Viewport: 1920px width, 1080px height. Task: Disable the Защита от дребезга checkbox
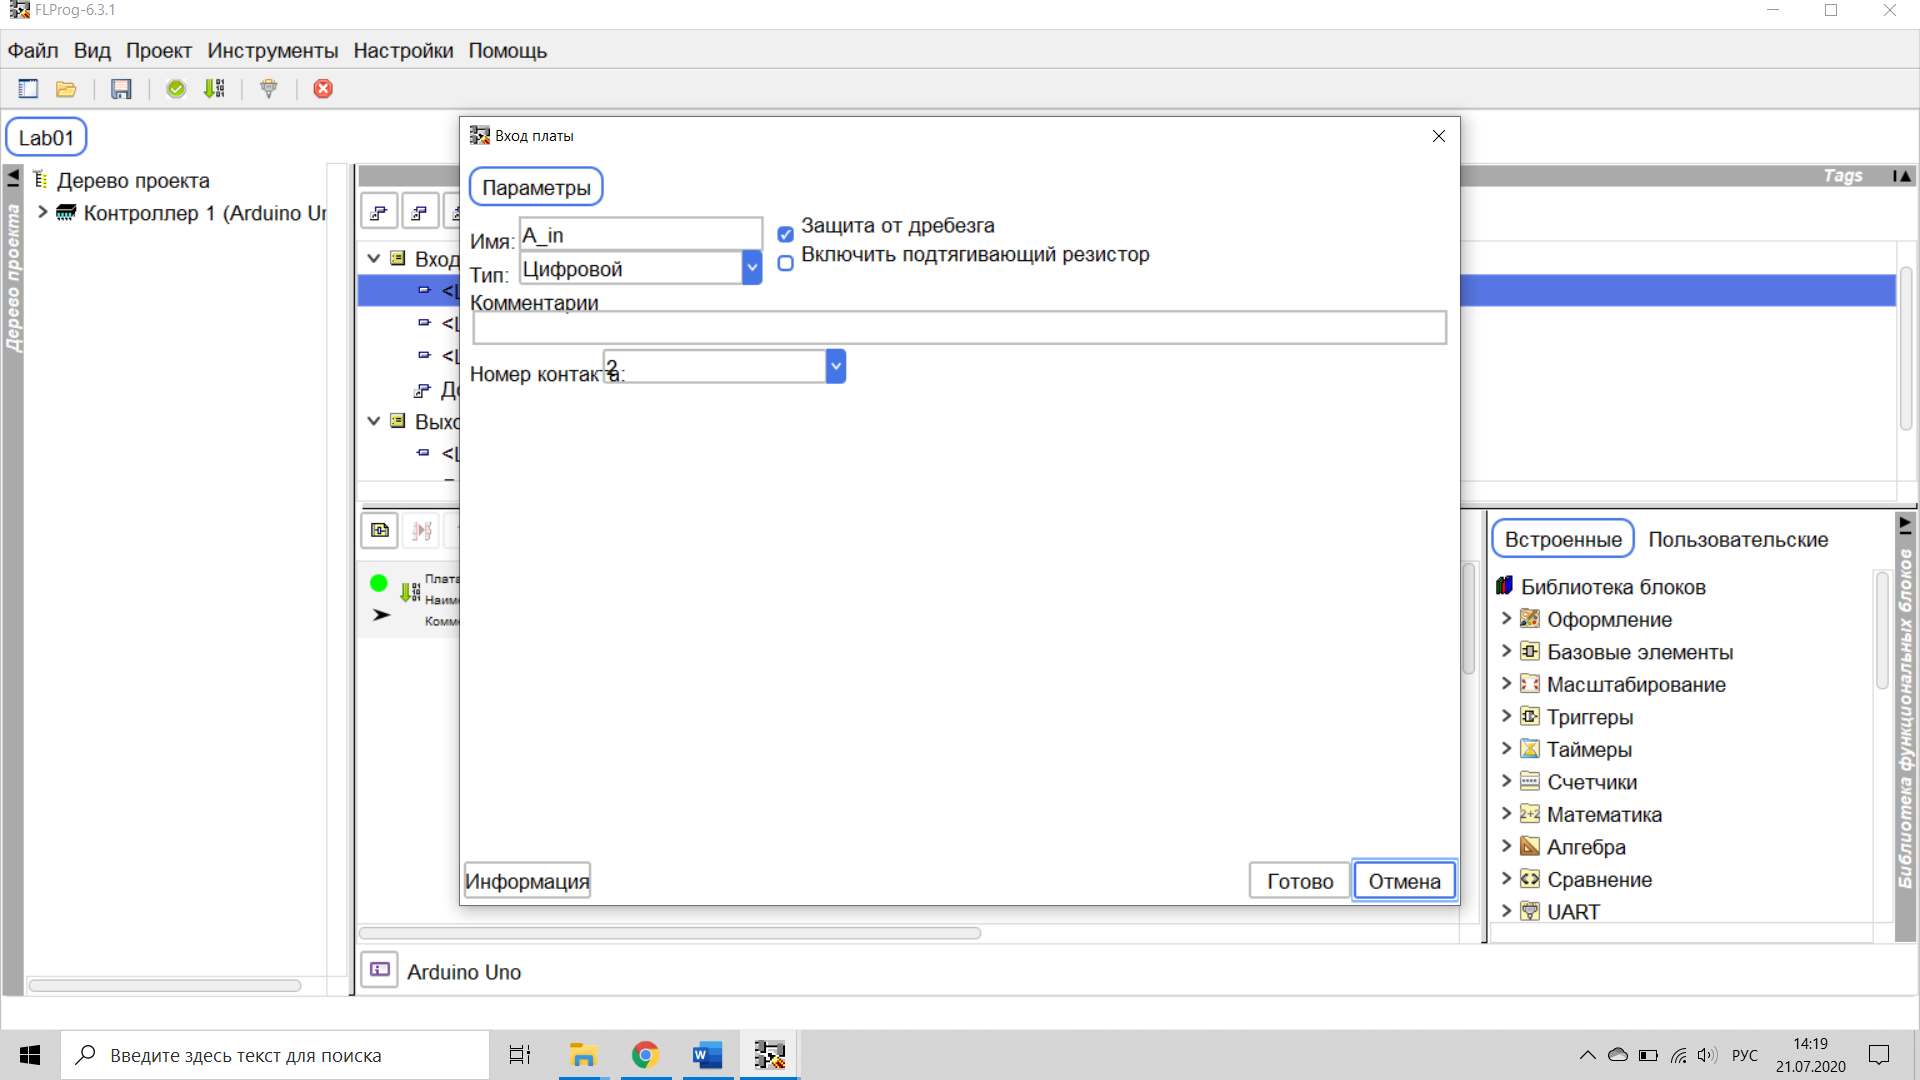pos(786,234)
